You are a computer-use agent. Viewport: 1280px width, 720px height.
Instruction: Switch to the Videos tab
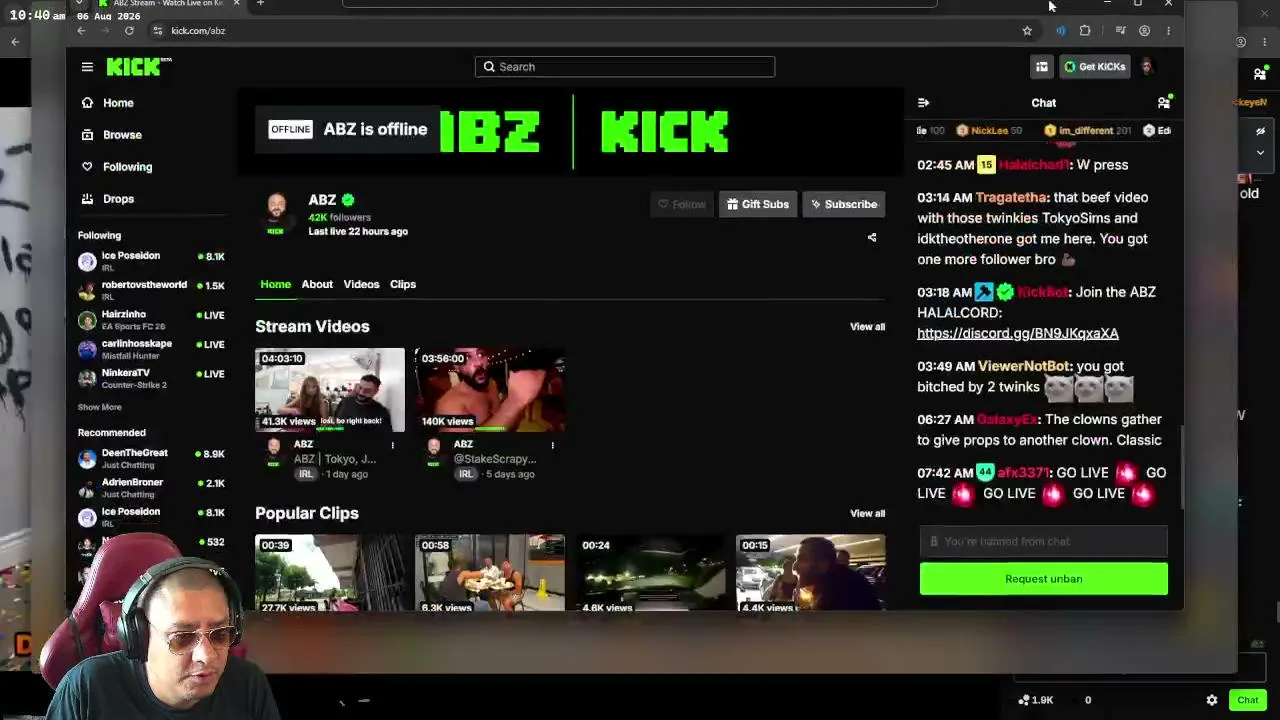pyautogui.click(x=361, y=284)
